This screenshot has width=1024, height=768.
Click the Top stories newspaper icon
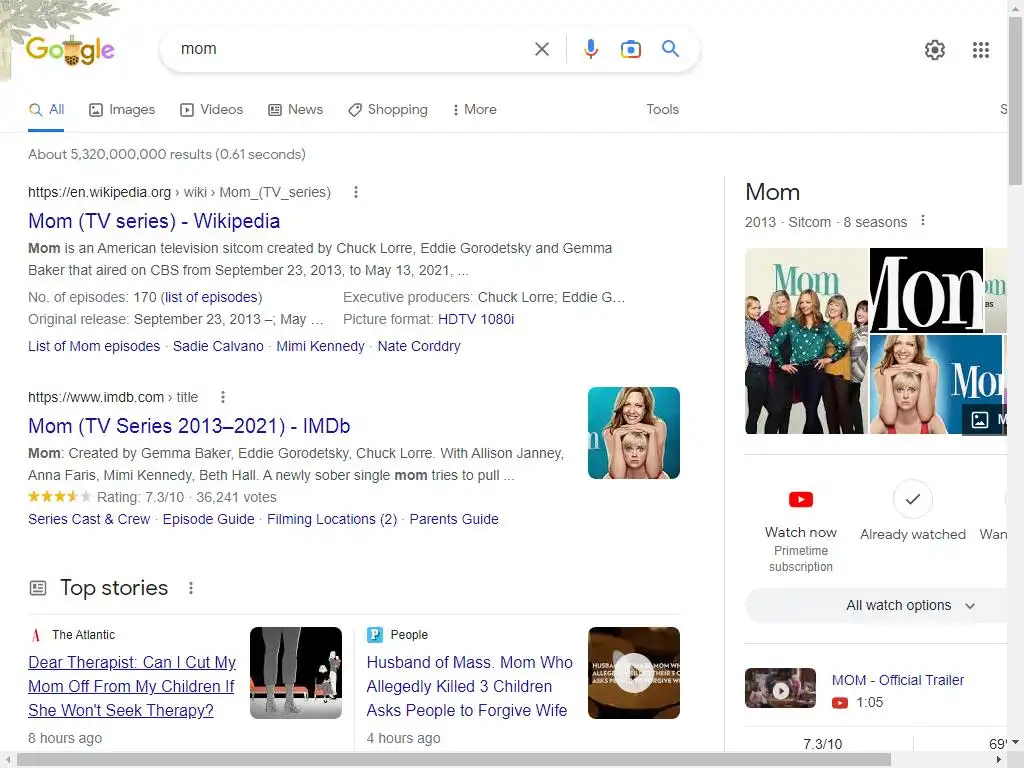(39, 588)
